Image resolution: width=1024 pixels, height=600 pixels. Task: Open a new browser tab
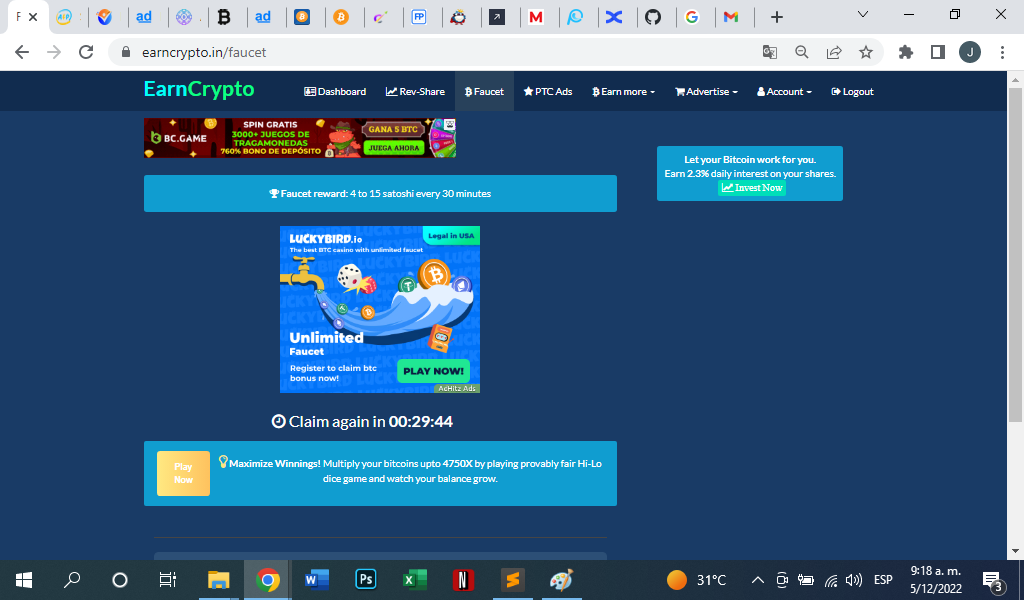click(x=776, y=18)
